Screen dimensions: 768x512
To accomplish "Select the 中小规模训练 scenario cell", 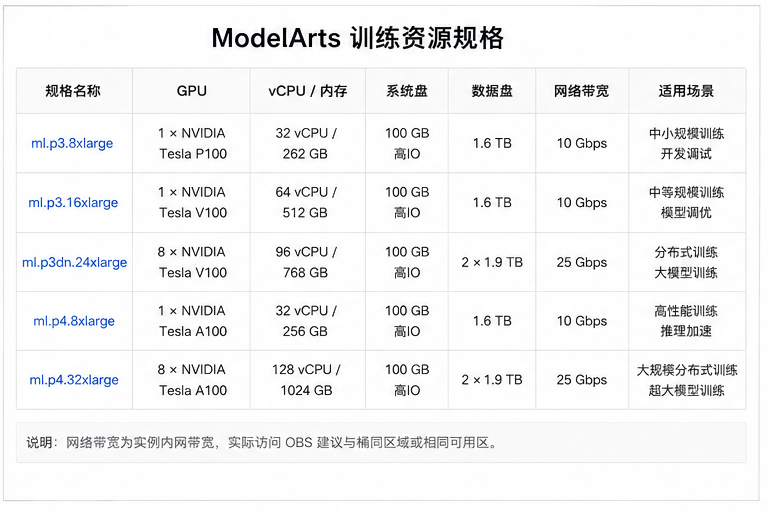I will [687, 144].
